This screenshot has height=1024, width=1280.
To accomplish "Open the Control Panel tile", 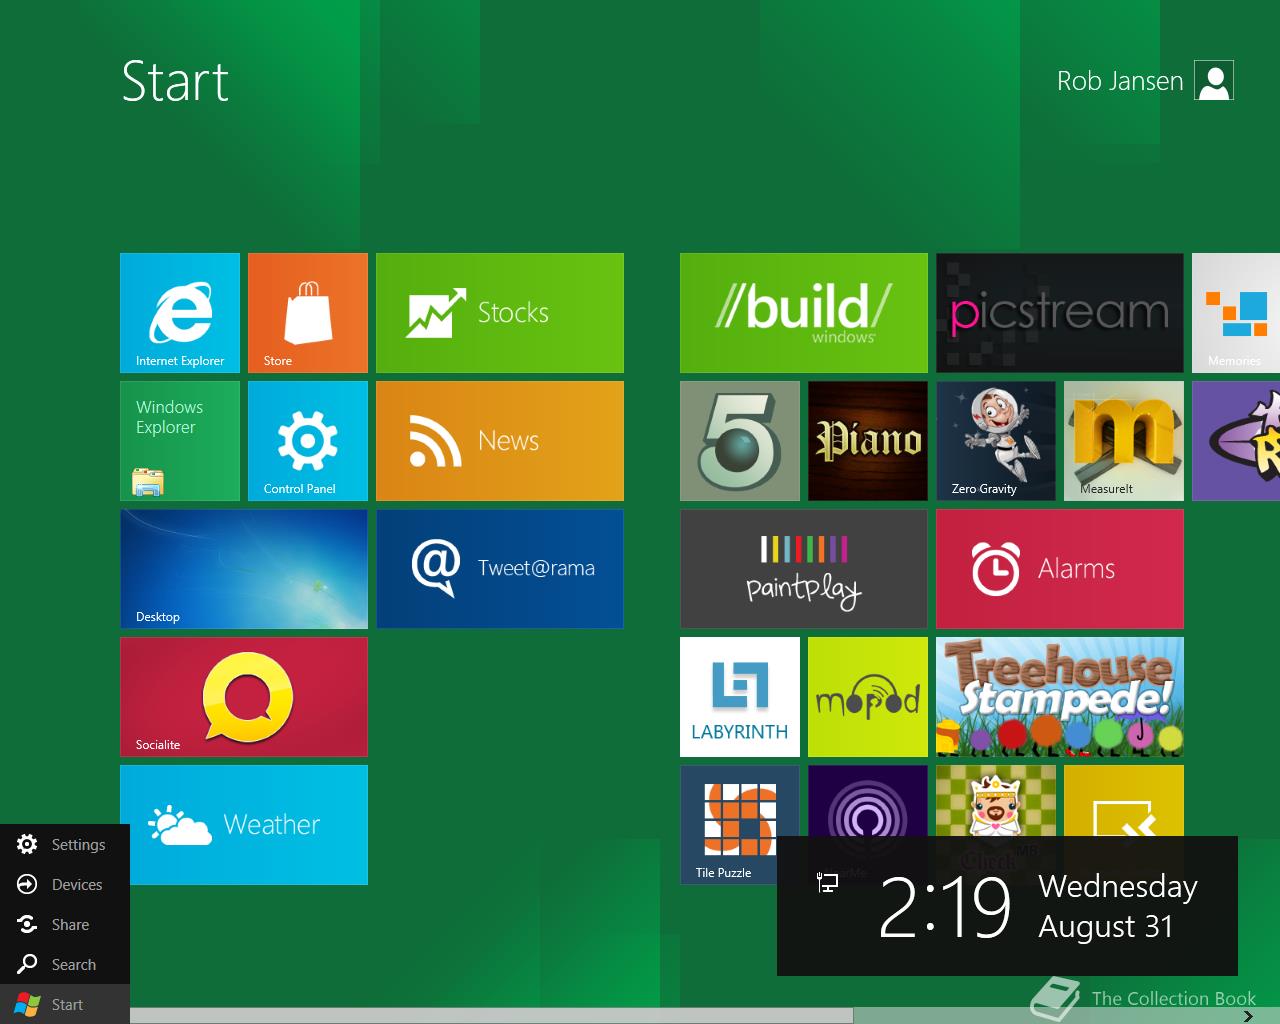I will tap(308, 441).
